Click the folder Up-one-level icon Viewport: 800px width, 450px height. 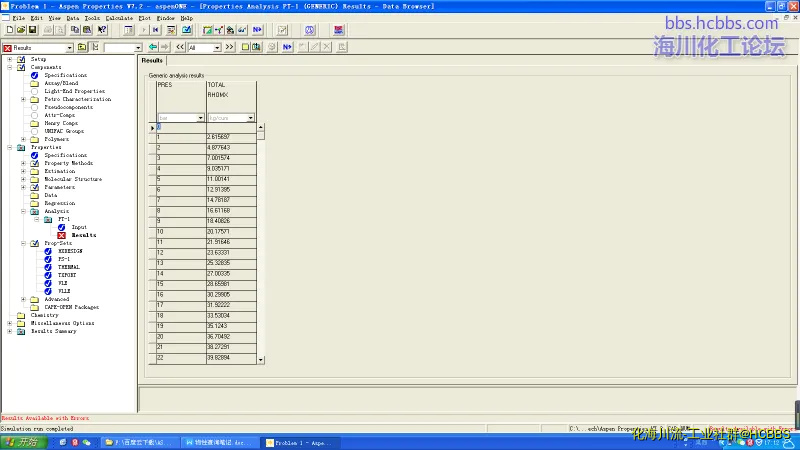pos(82,47)
